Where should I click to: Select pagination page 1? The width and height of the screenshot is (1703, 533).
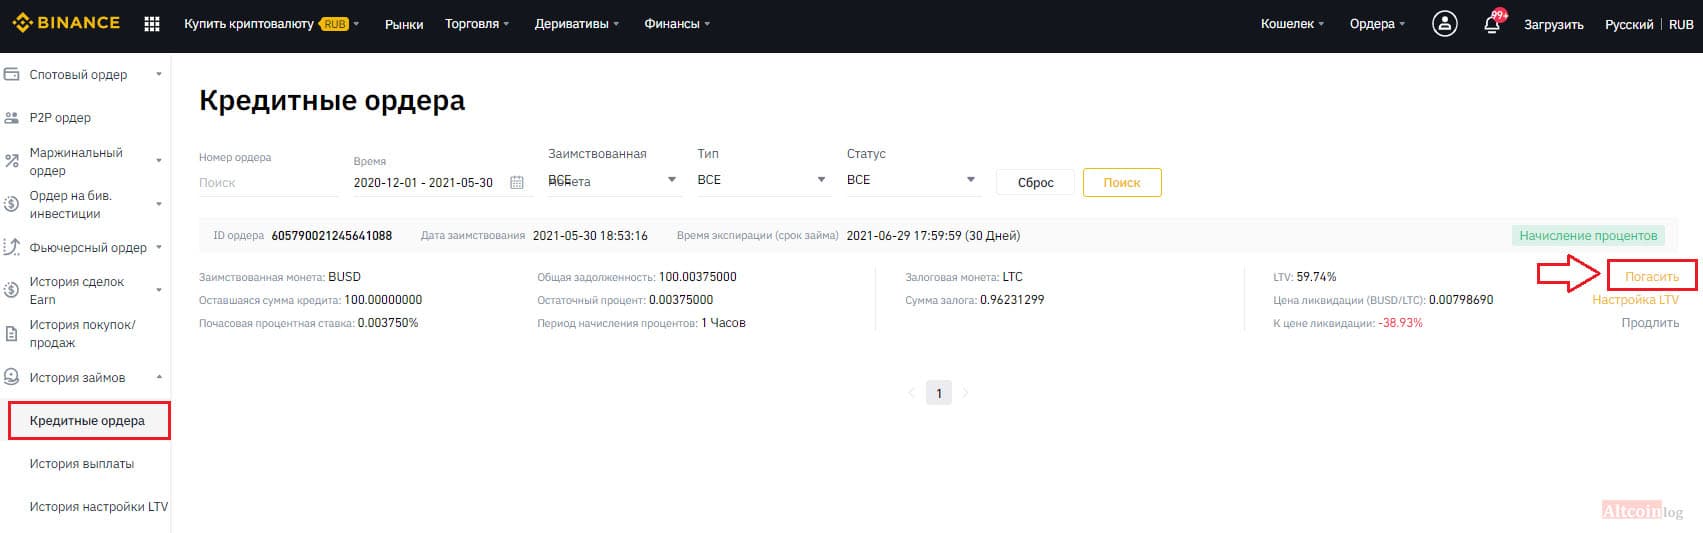[x=938, y=393]
